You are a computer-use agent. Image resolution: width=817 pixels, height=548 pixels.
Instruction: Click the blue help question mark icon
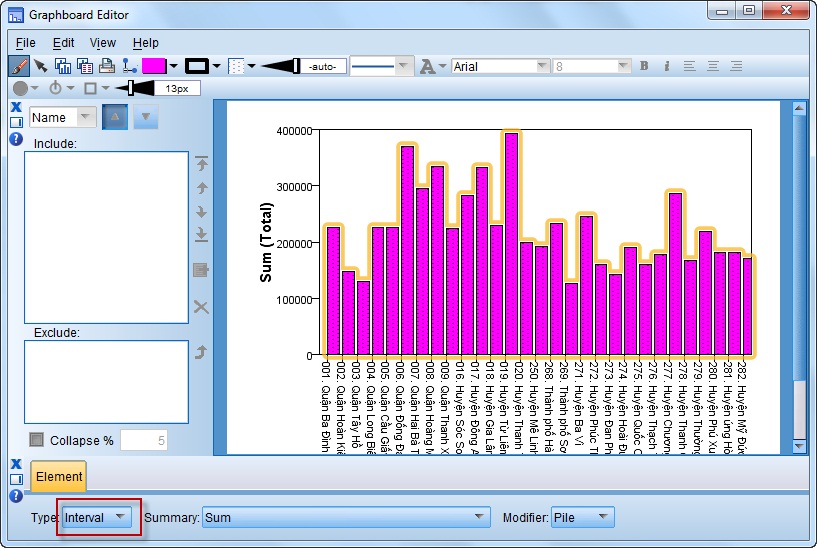[x=16, y=139]
